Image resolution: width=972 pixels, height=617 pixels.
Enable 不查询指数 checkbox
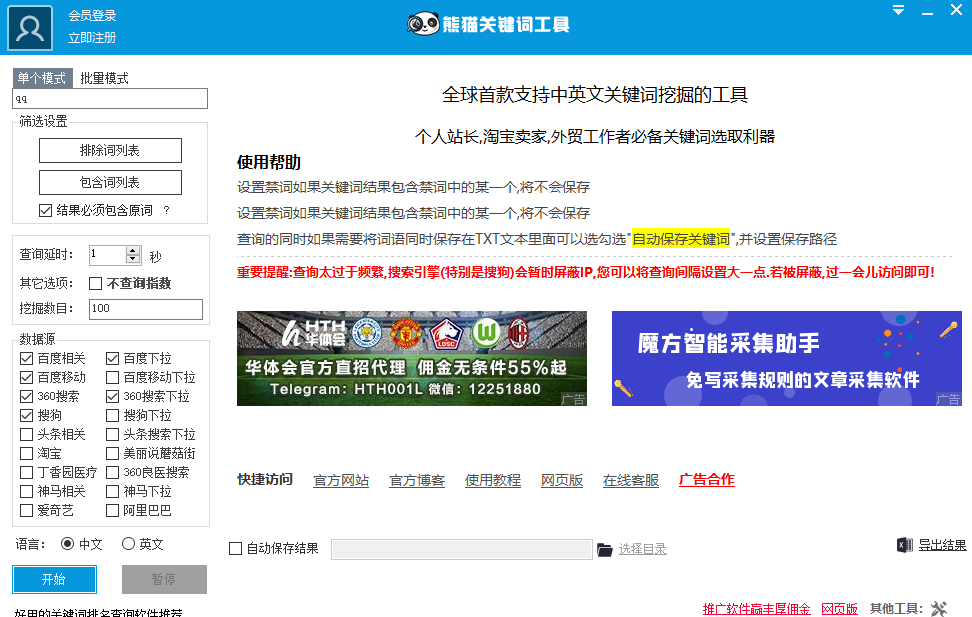(95, 283)
